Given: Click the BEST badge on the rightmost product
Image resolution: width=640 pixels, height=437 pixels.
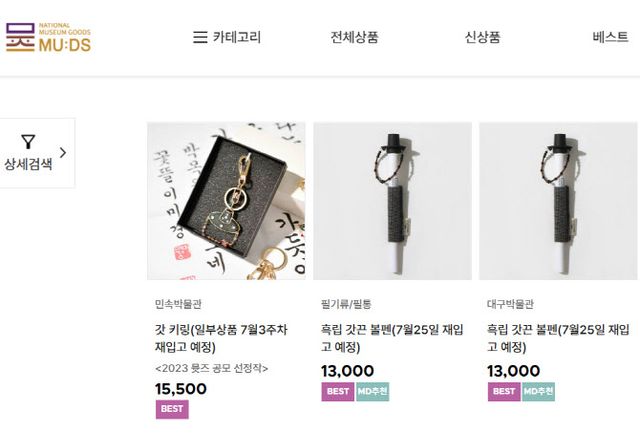Looking at the screenshot, I should point(504,392).
